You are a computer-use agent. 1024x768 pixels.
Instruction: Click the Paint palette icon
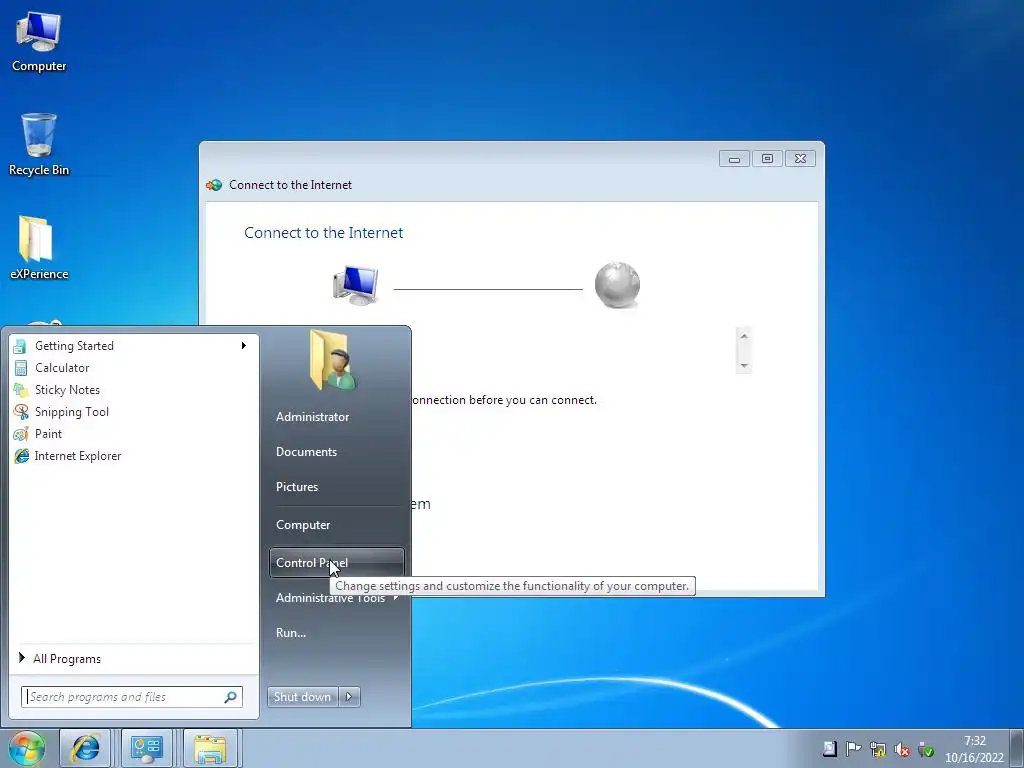tap(20, 434)
